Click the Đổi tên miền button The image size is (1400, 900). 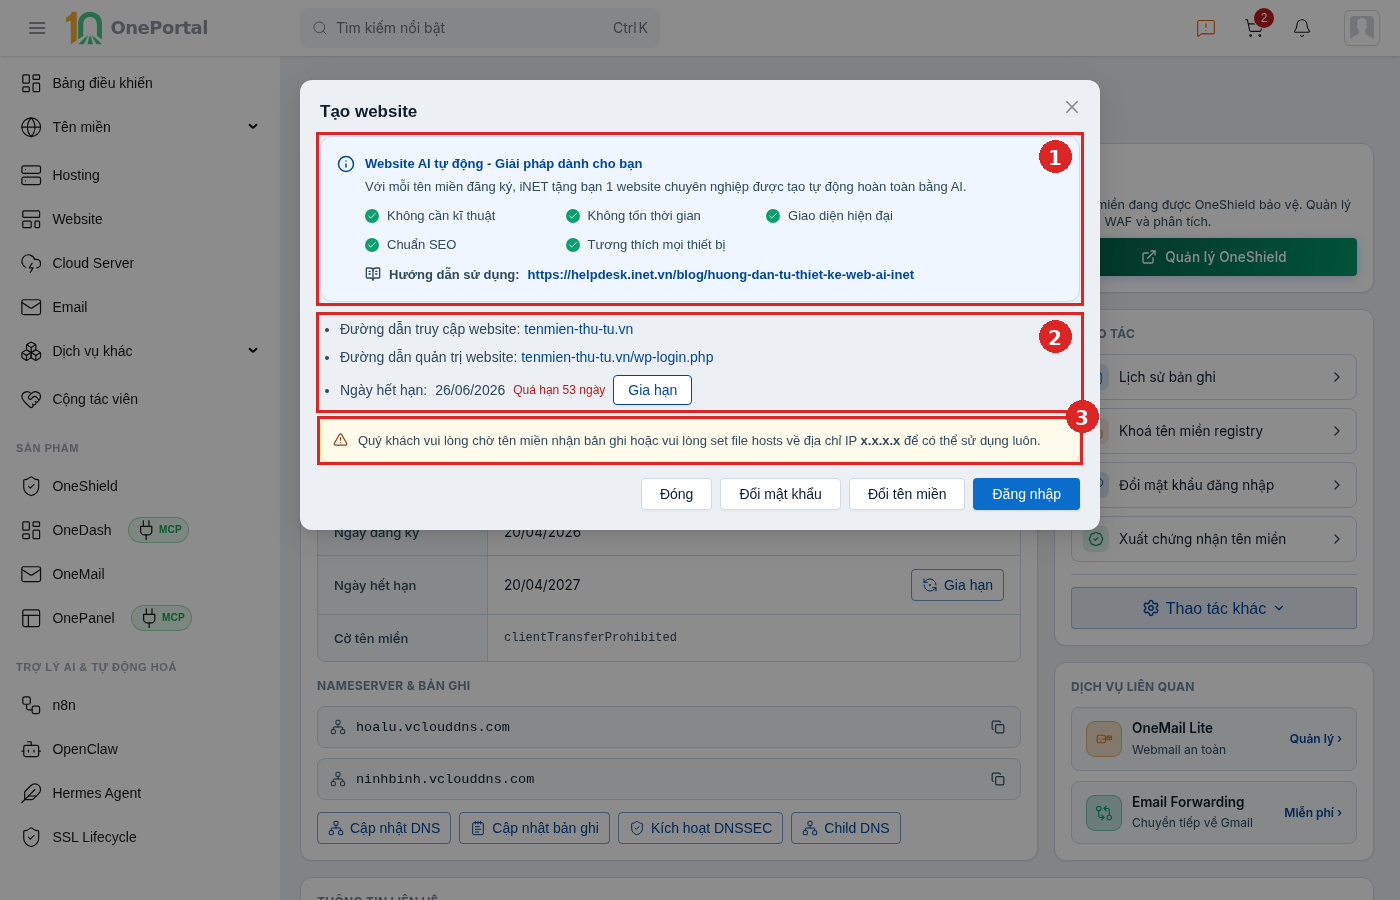point(907,494)
